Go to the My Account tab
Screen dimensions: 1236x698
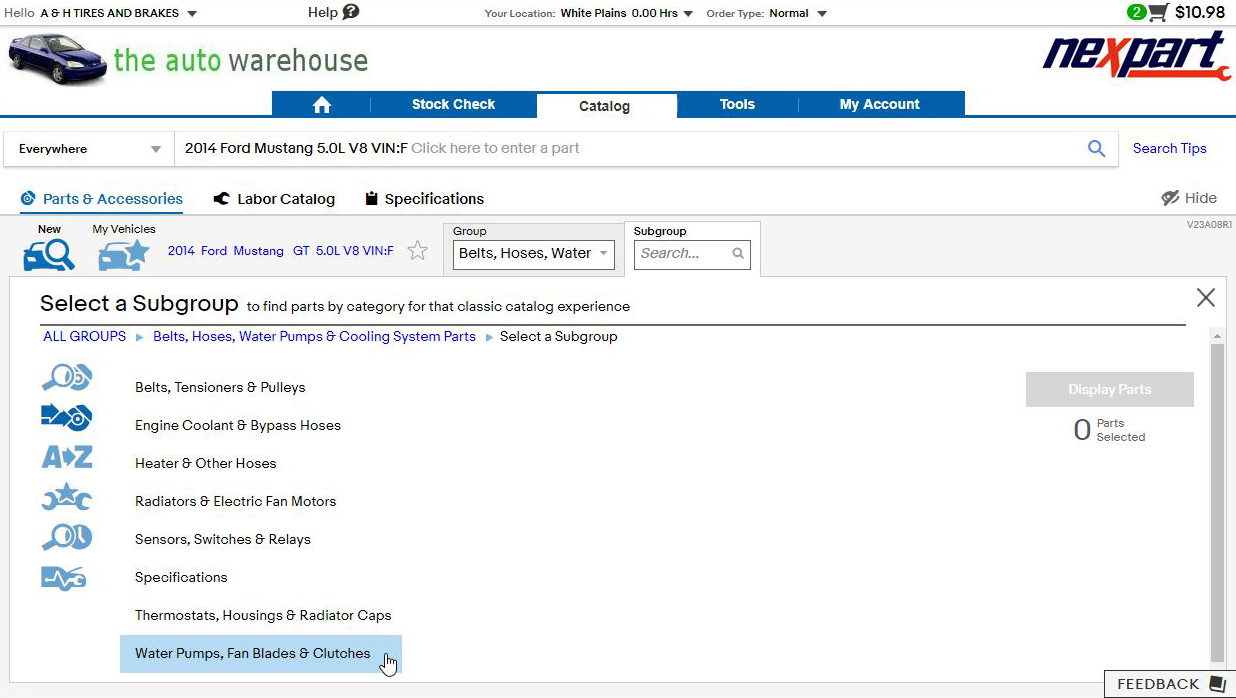pyautogui.click(x=880, y=105)
